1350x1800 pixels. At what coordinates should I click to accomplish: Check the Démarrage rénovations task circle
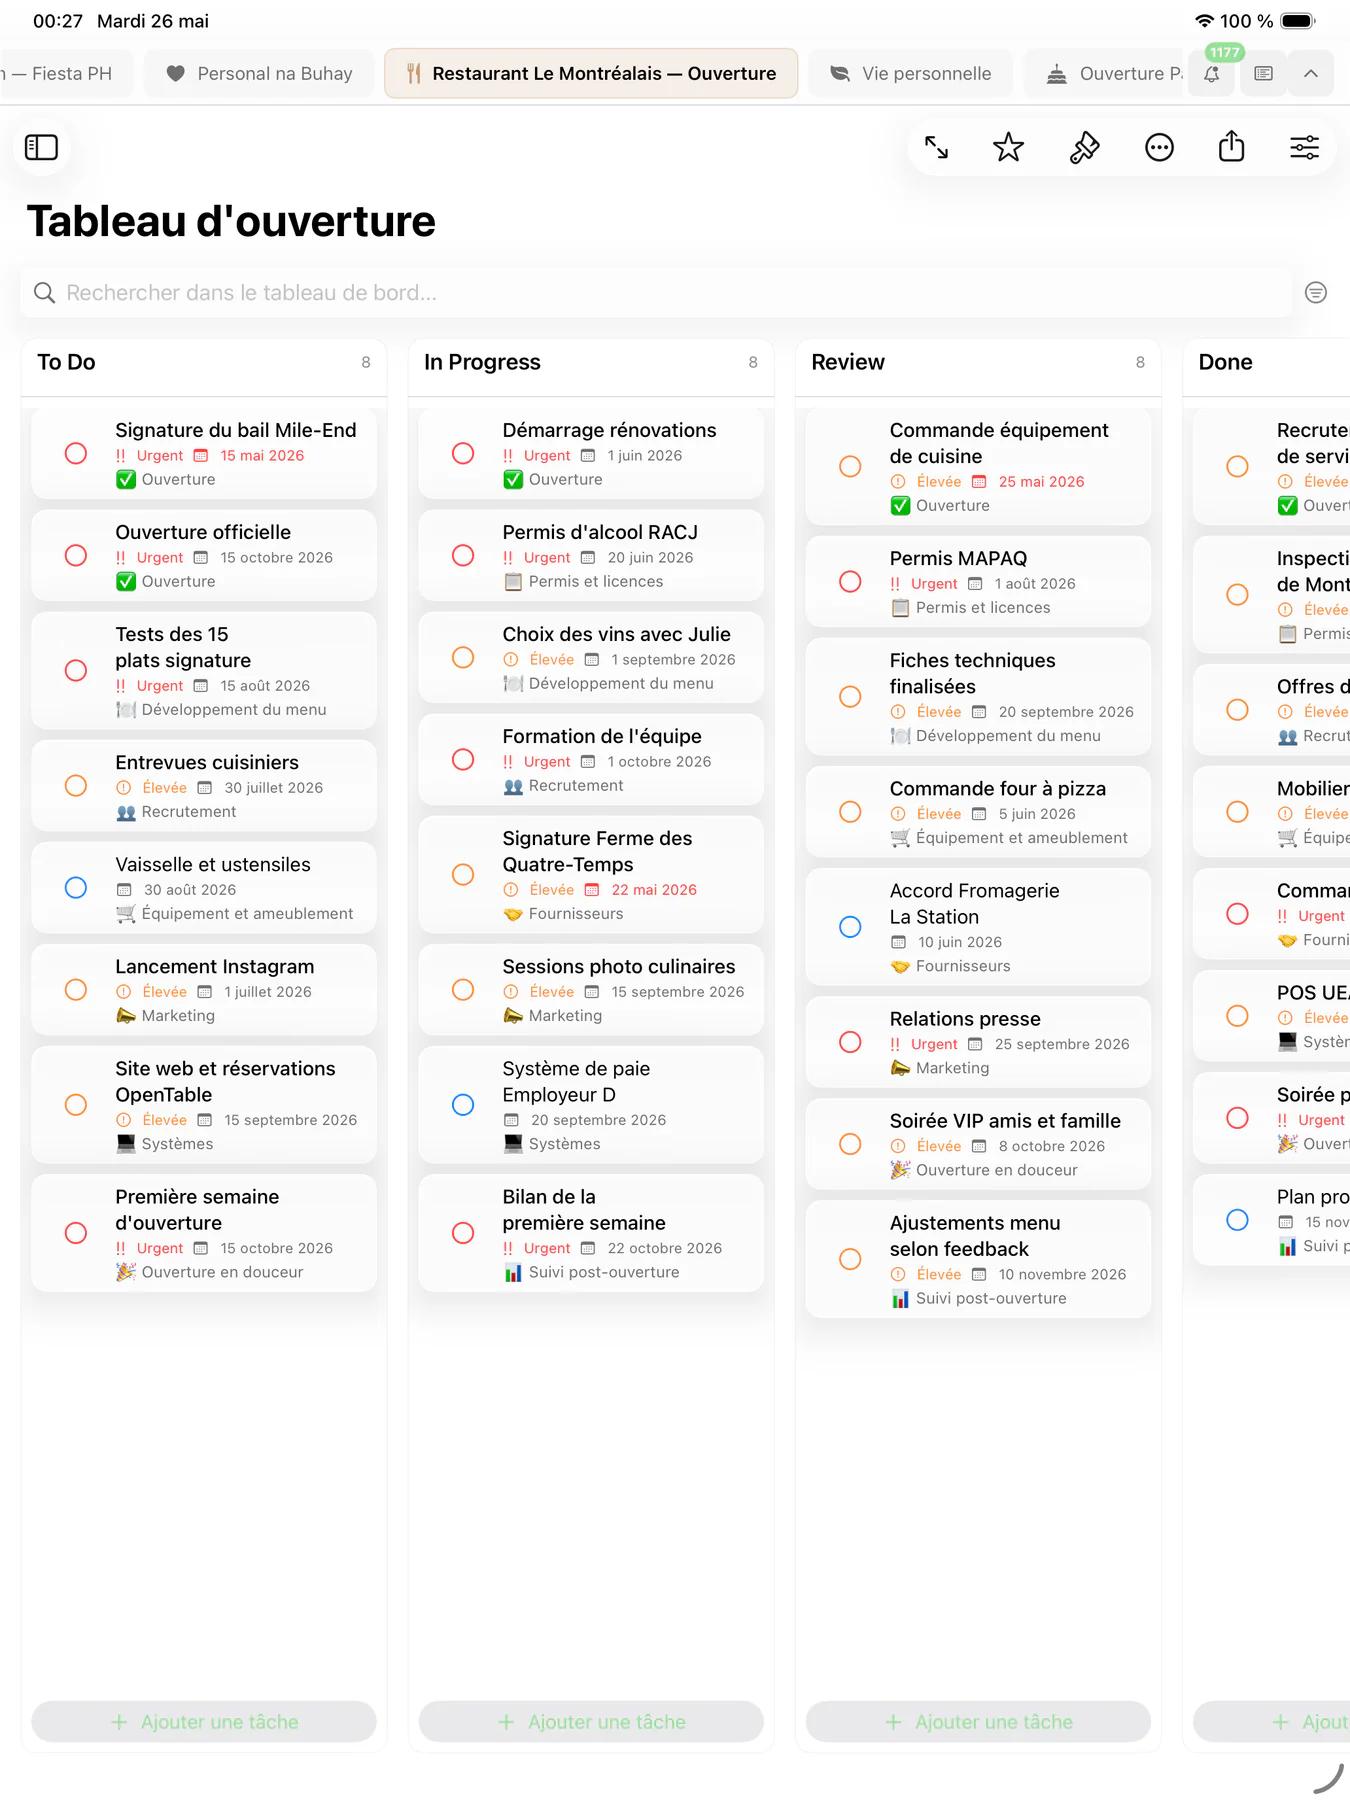(463, 453)
